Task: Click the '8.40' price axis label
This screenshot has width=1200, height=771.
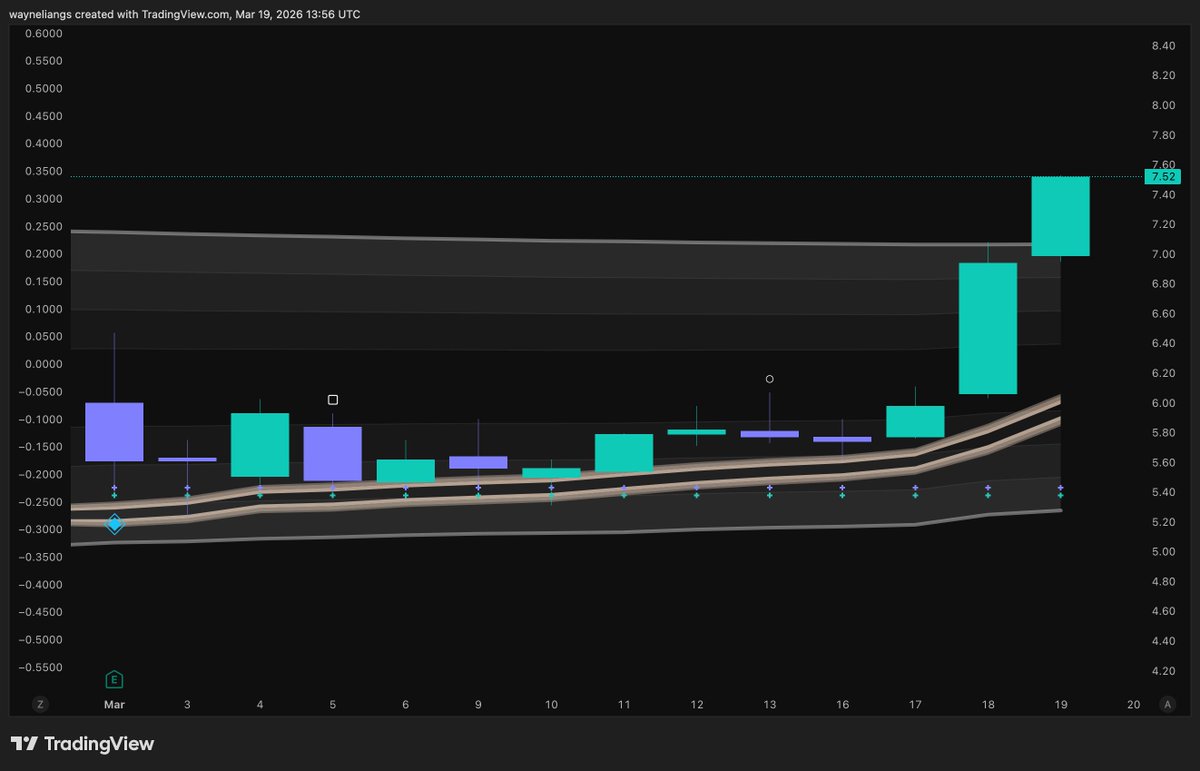Action: pyautogui.click(x=1163, y=46)
